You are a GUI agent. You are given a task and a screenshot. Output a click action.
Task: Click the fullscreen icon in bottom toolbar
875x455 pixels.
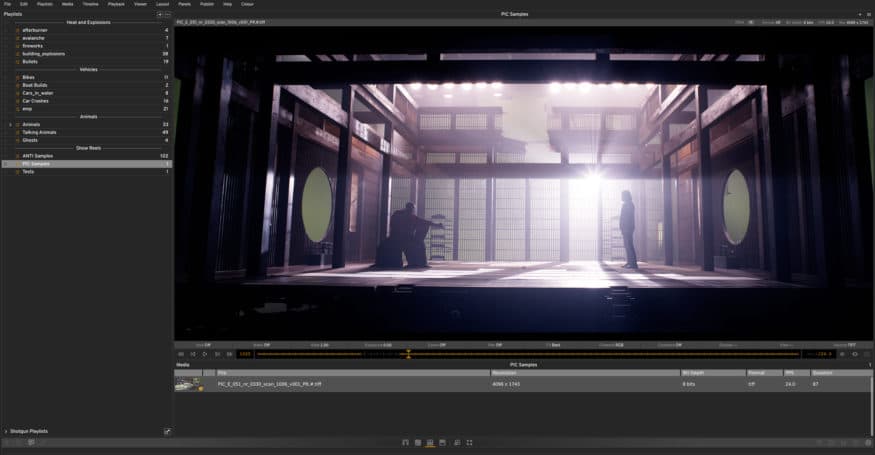pos(471,442)
